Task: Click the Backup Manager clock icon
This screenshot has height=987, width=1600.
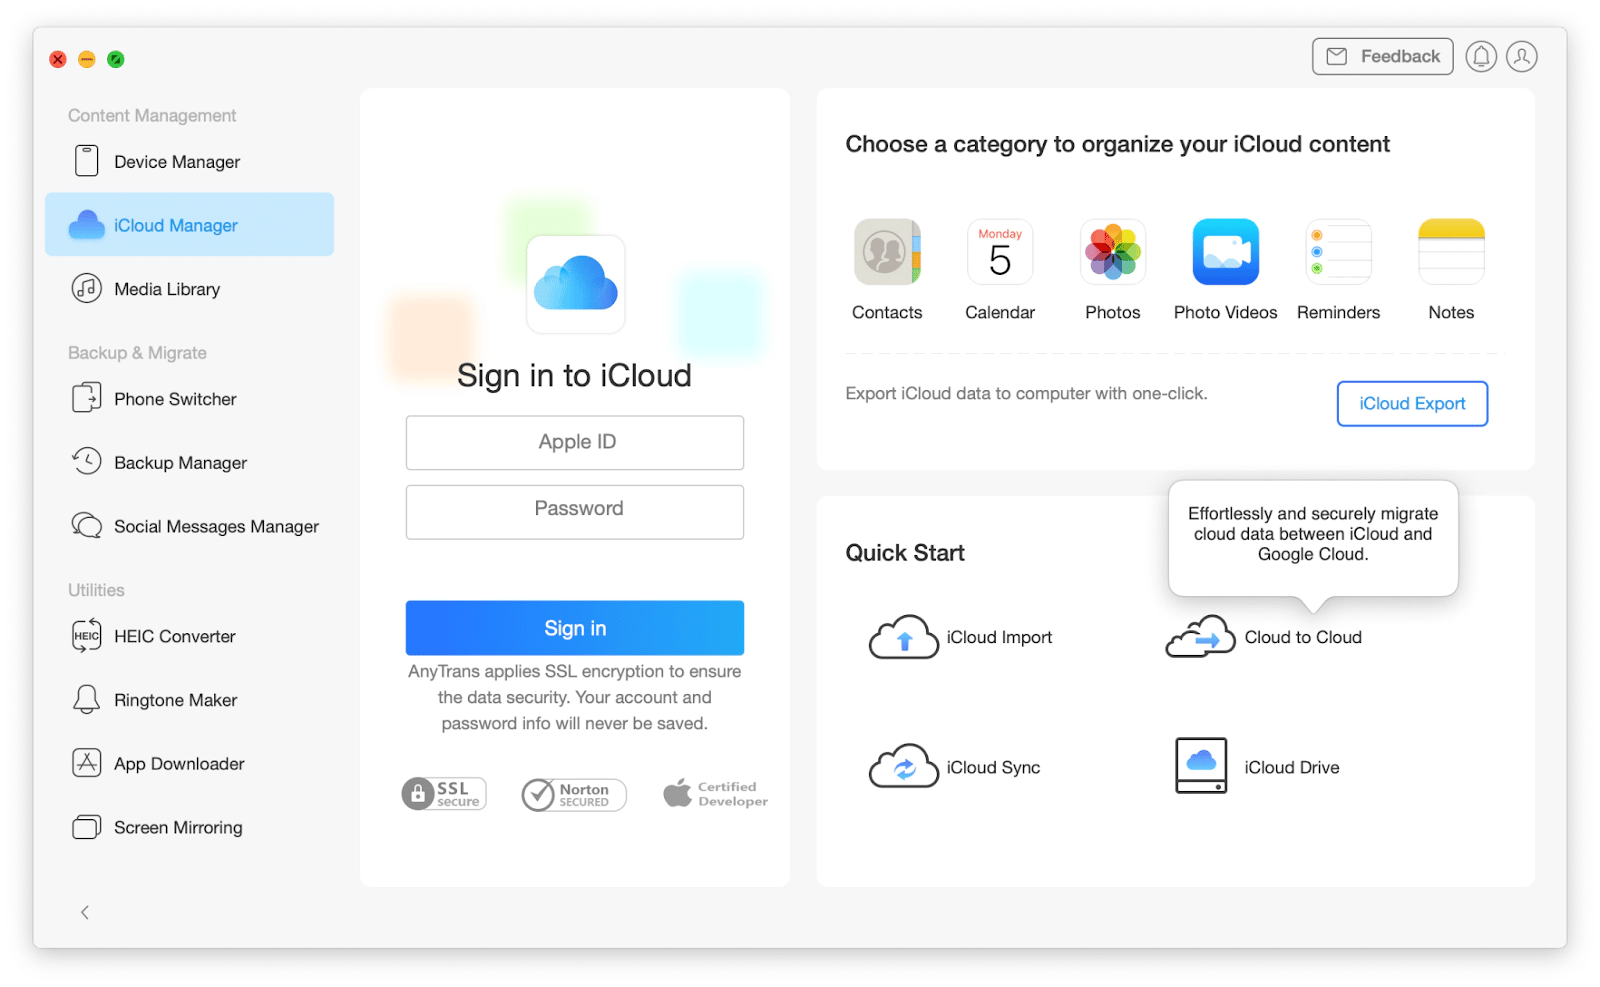Action: point(87,461)
